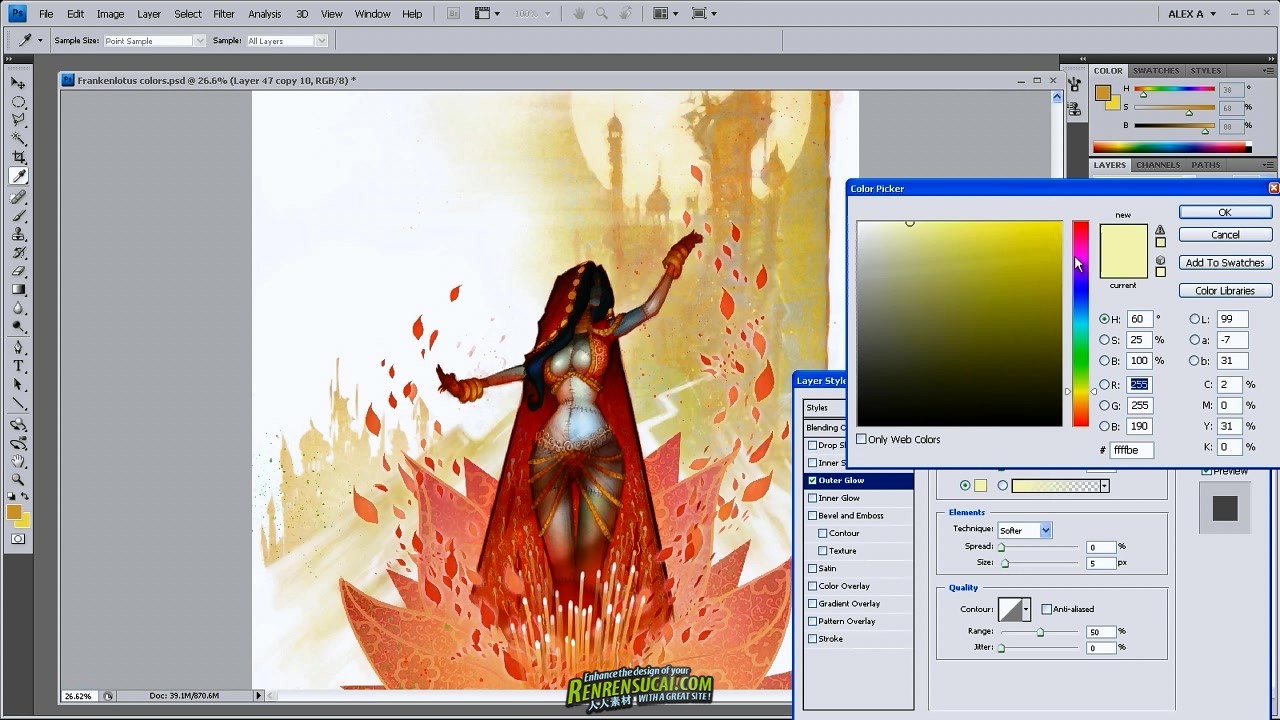Open the Contour picker dropdown arrow
The height and width of the screenshot is (720, 1280).
1026,609
